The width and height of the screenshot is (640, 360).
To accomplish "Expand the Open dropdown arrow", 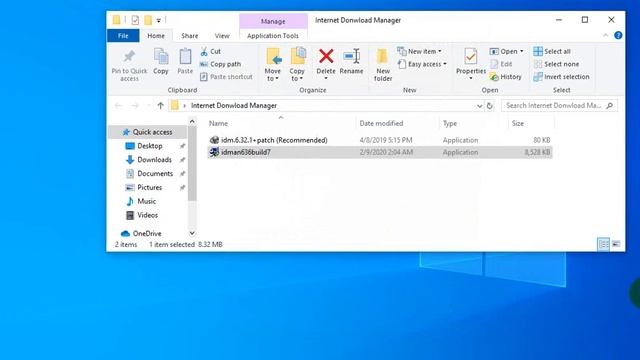I will tap(521, 51).
